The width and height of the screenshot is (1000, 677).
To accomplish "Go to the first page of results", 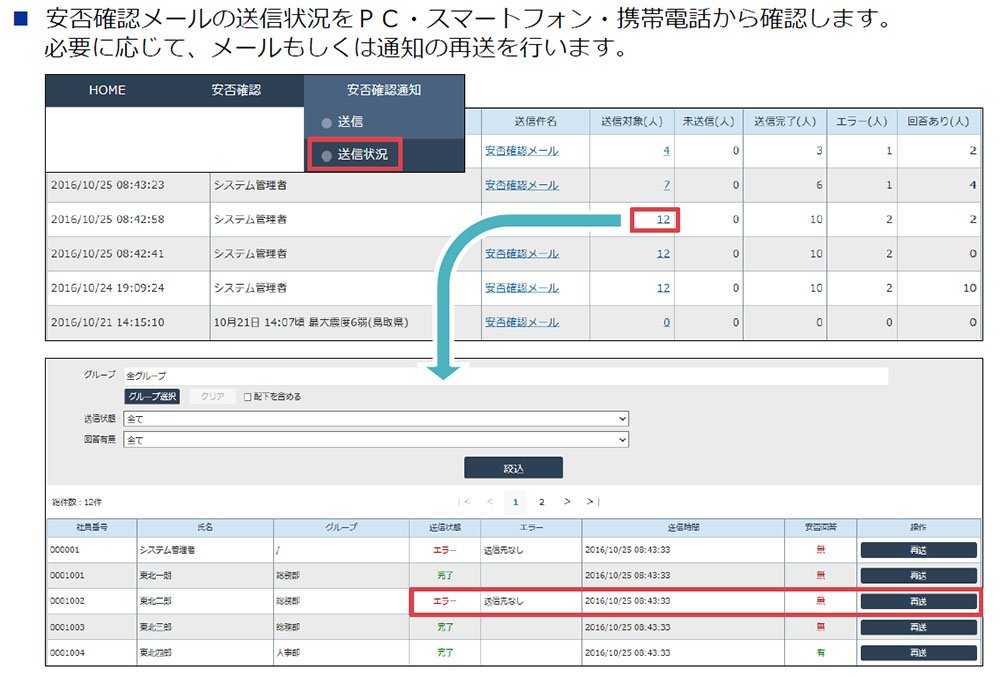I will point(466,502).
